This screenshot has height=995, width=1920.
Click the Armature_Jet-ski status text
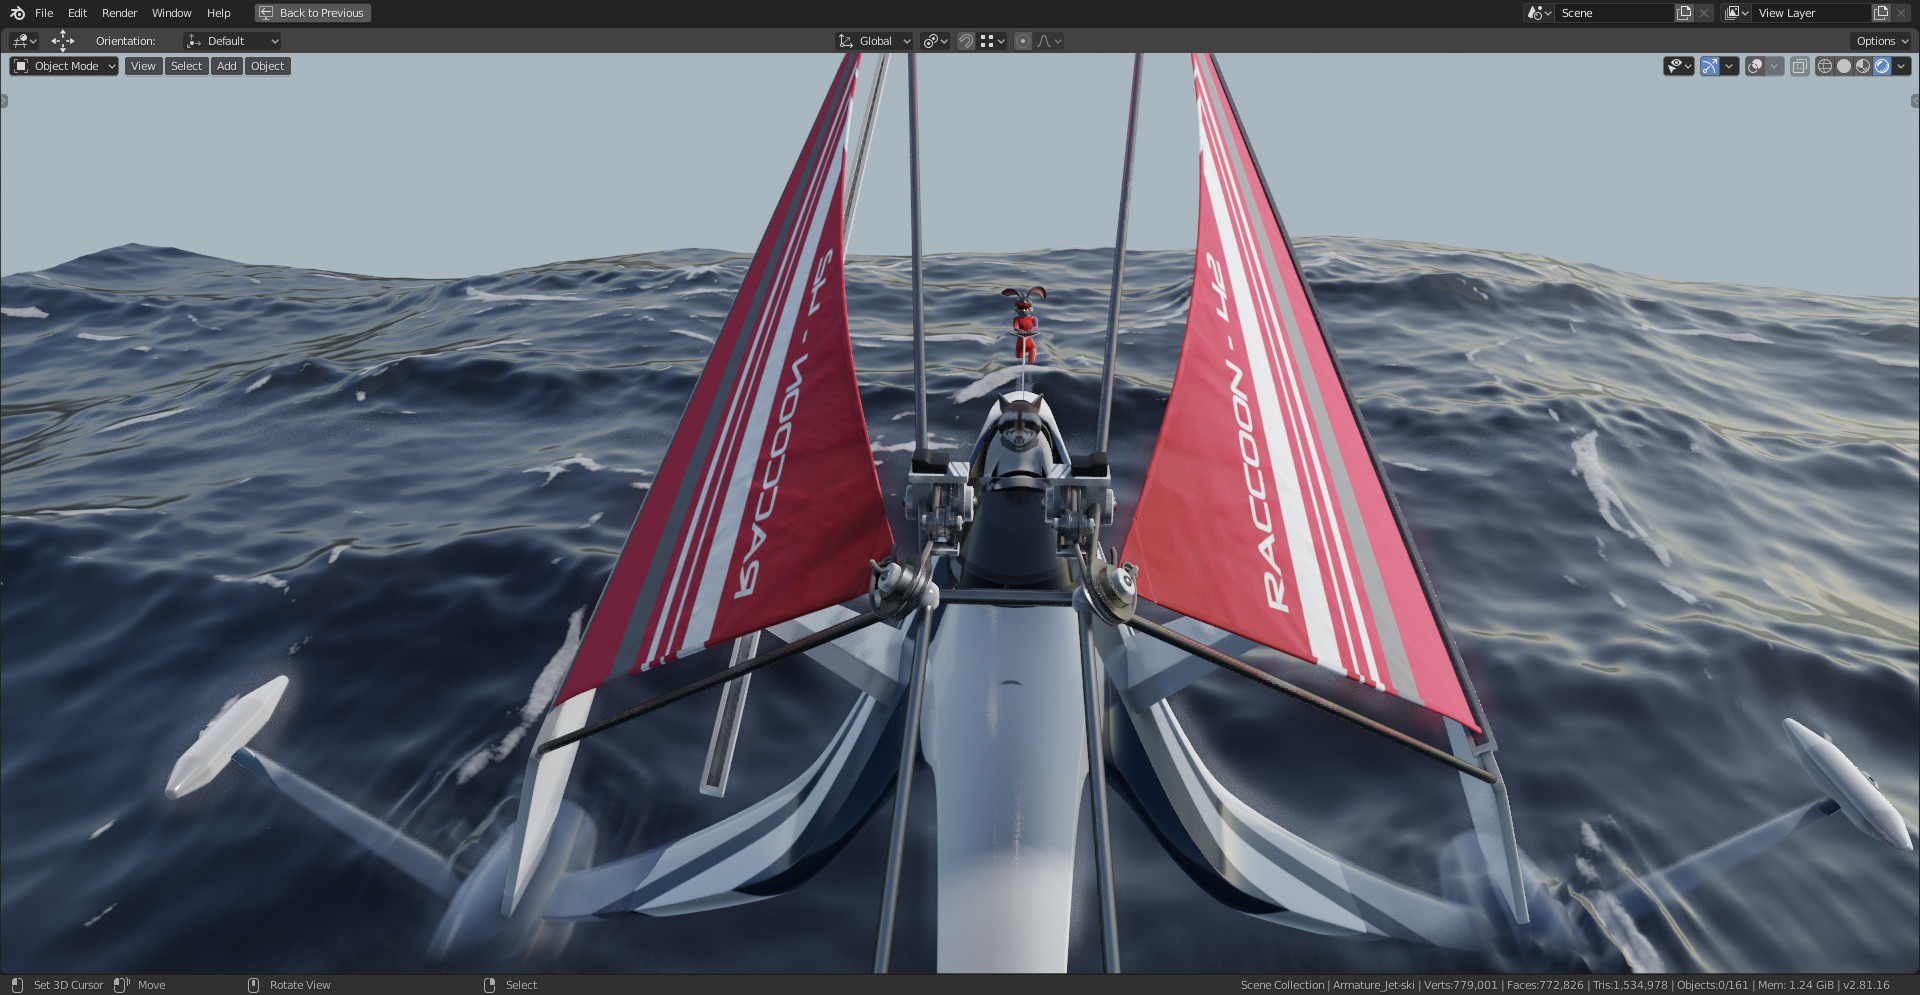(1374, 985)
